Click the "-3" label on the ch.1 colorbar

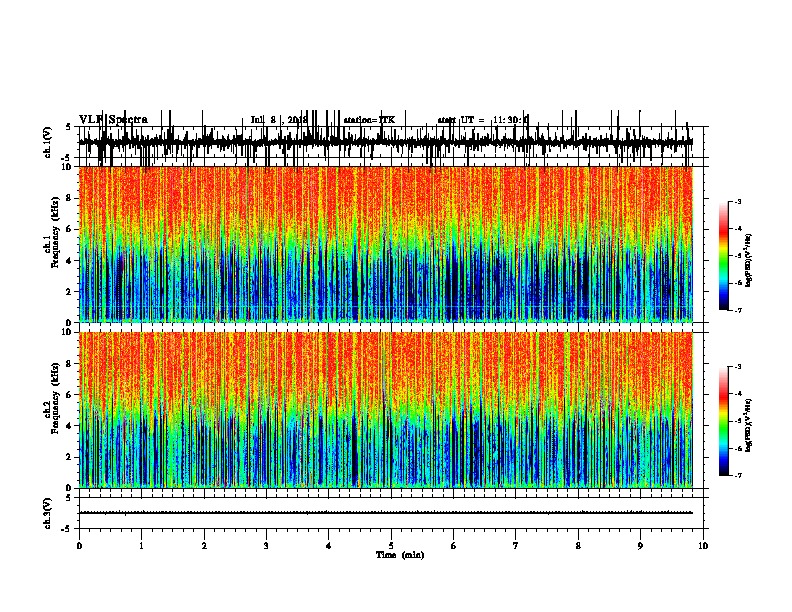click(738, 202)
